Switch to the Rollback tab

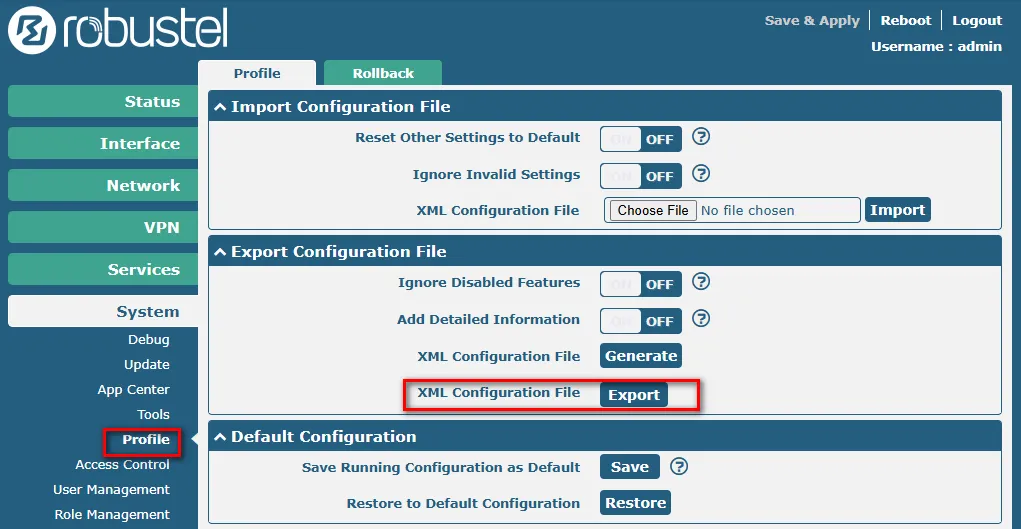(383, 73)
